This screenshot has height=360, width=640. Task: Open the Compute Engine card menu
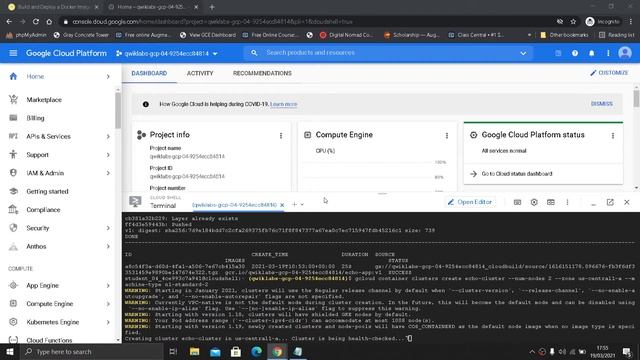[x=447, y=136]
